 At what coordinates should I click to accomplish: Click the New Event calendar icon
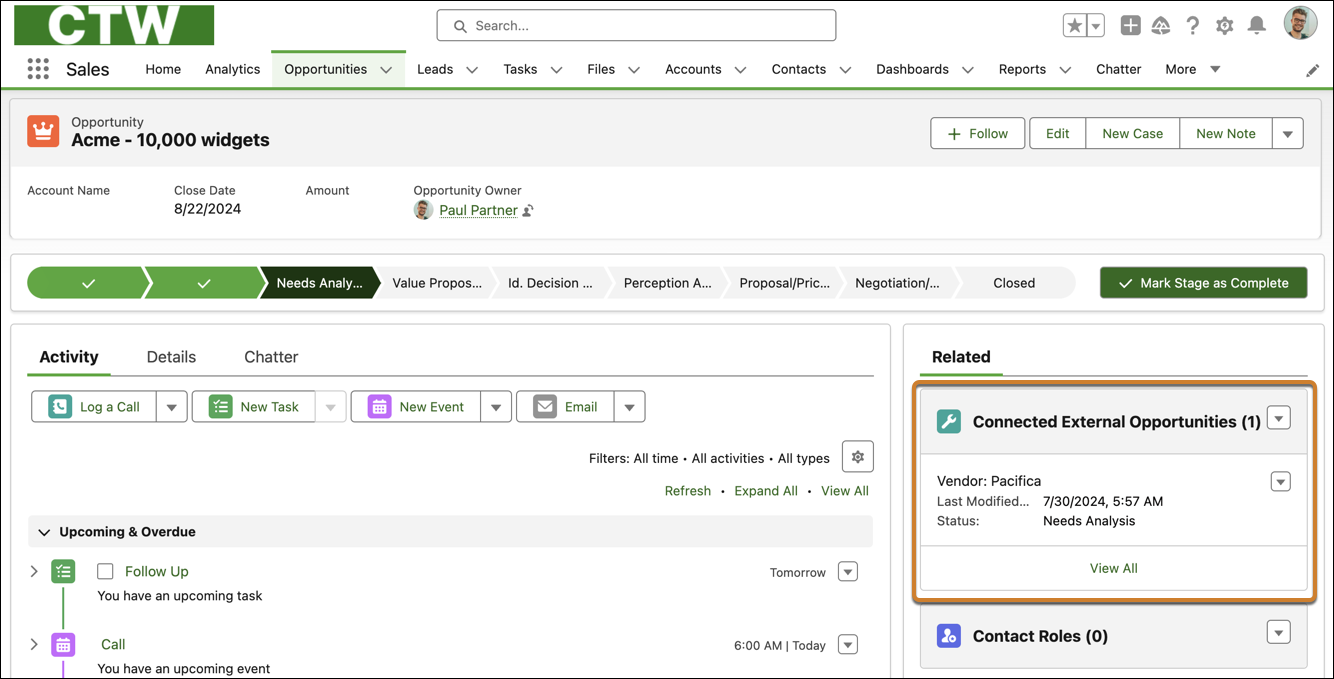tap(379, 407)
